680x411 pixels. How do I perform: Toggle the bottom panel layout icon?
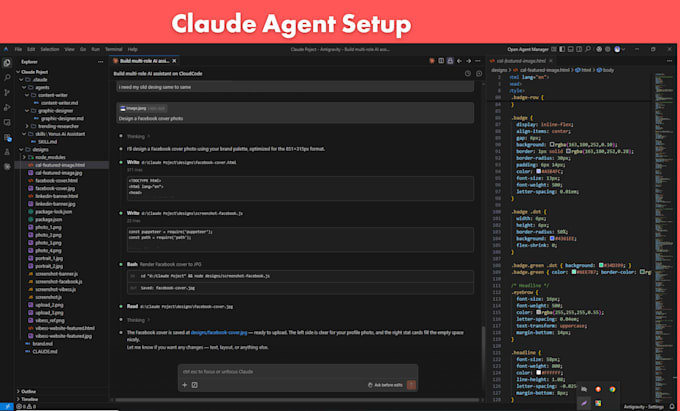click(571, 49)
